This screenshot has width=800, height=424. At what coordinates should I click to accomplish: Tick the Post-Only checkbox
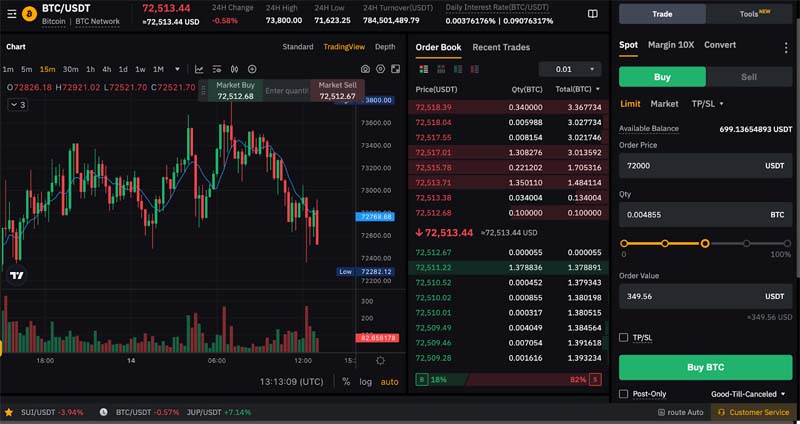tap(623, 394)
